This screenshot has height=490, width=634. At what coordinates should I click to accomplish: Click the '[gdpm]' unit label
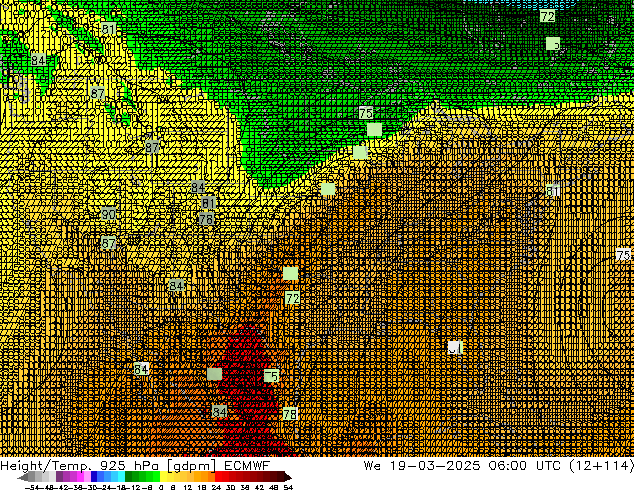point(192,466)
